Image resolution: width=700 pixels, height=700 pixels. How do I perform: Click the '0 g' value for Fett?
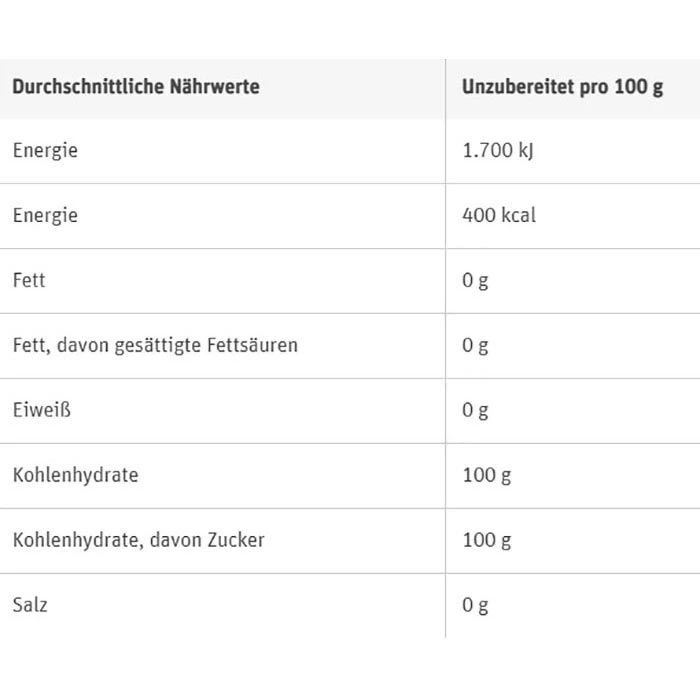pos(475,281)
